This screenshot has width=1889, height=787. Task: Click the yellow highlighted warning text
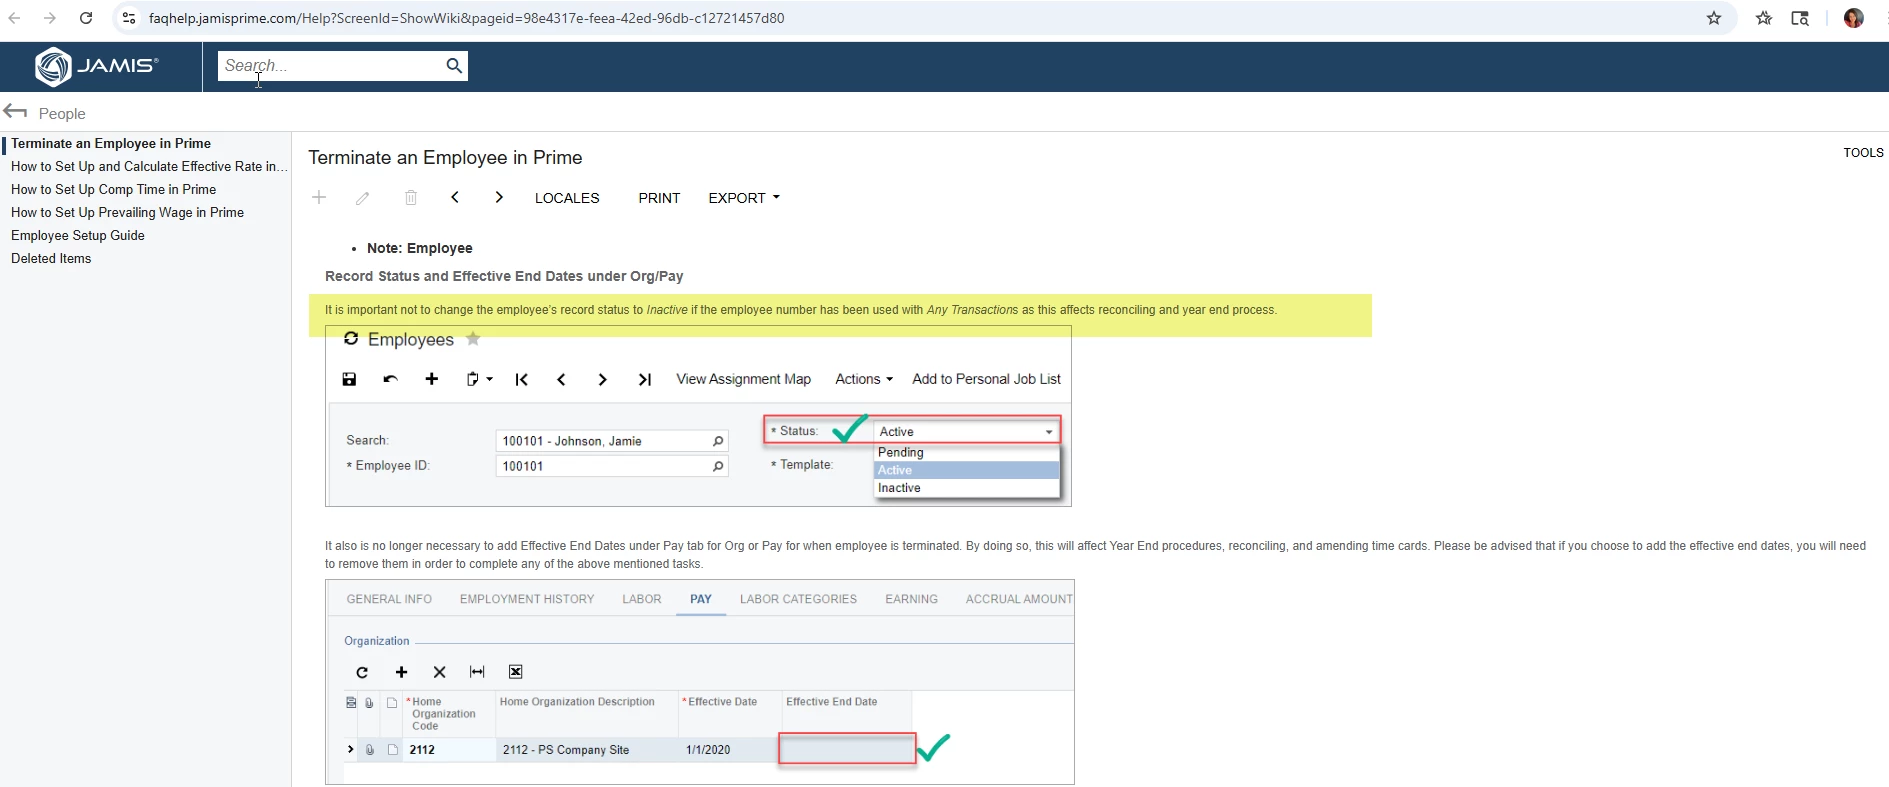tap(801, 310)
